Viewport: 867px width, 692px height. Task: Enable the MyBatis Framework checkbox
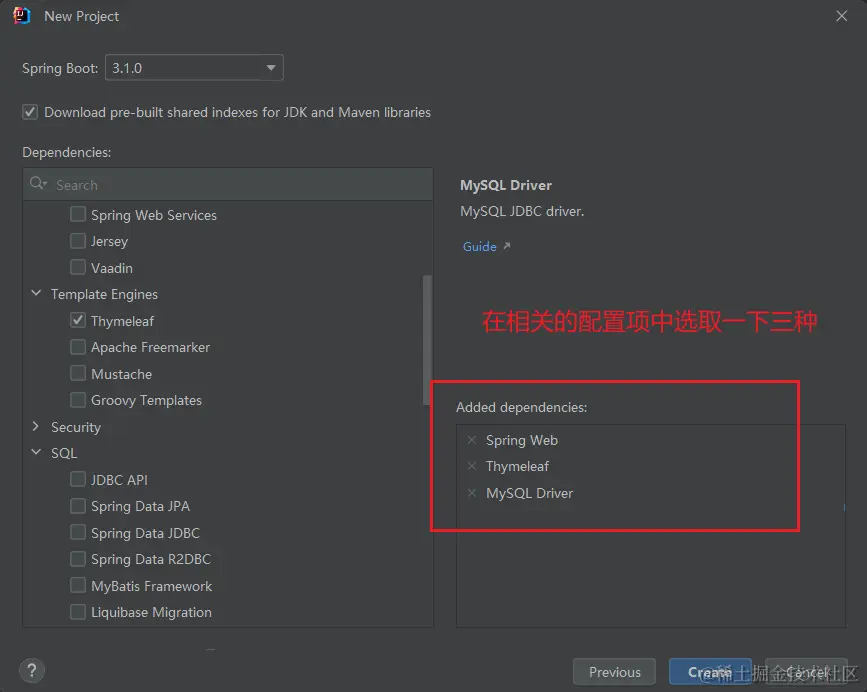click(x=78, y=585)
